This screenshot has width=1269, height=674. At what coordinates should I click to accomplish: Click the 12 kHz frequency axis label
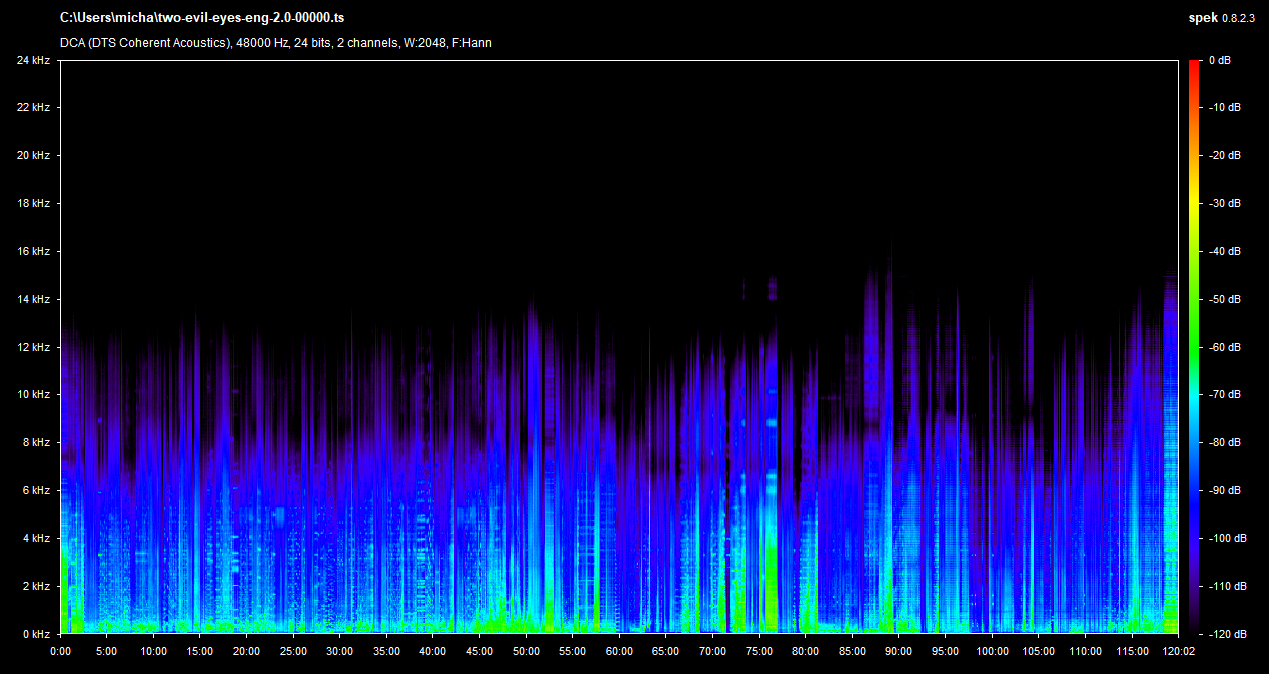(x=33, y=347)
